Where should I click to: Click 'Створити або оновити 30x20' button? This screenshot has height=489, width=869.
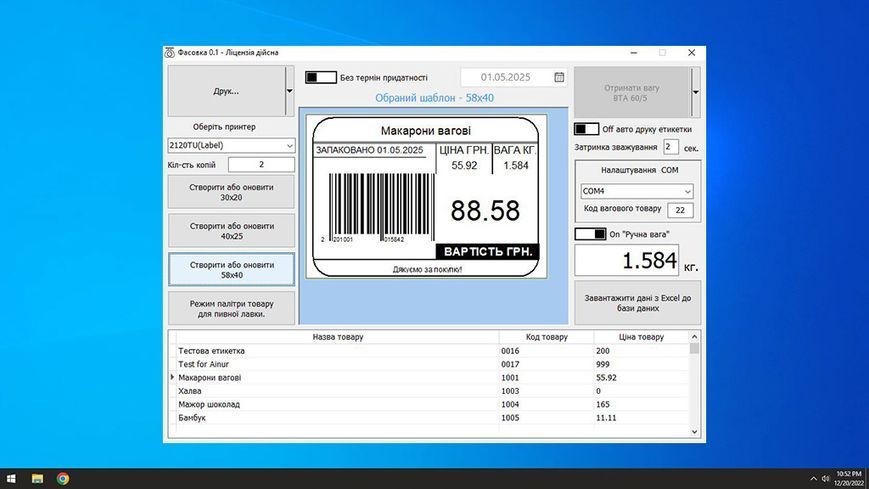pyautogui.click(x=231, y=192)
